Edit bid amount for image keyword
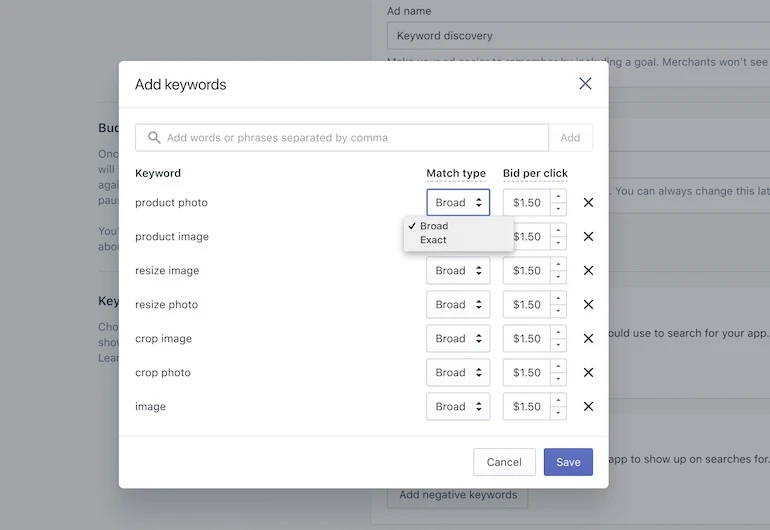 [526, 406]
